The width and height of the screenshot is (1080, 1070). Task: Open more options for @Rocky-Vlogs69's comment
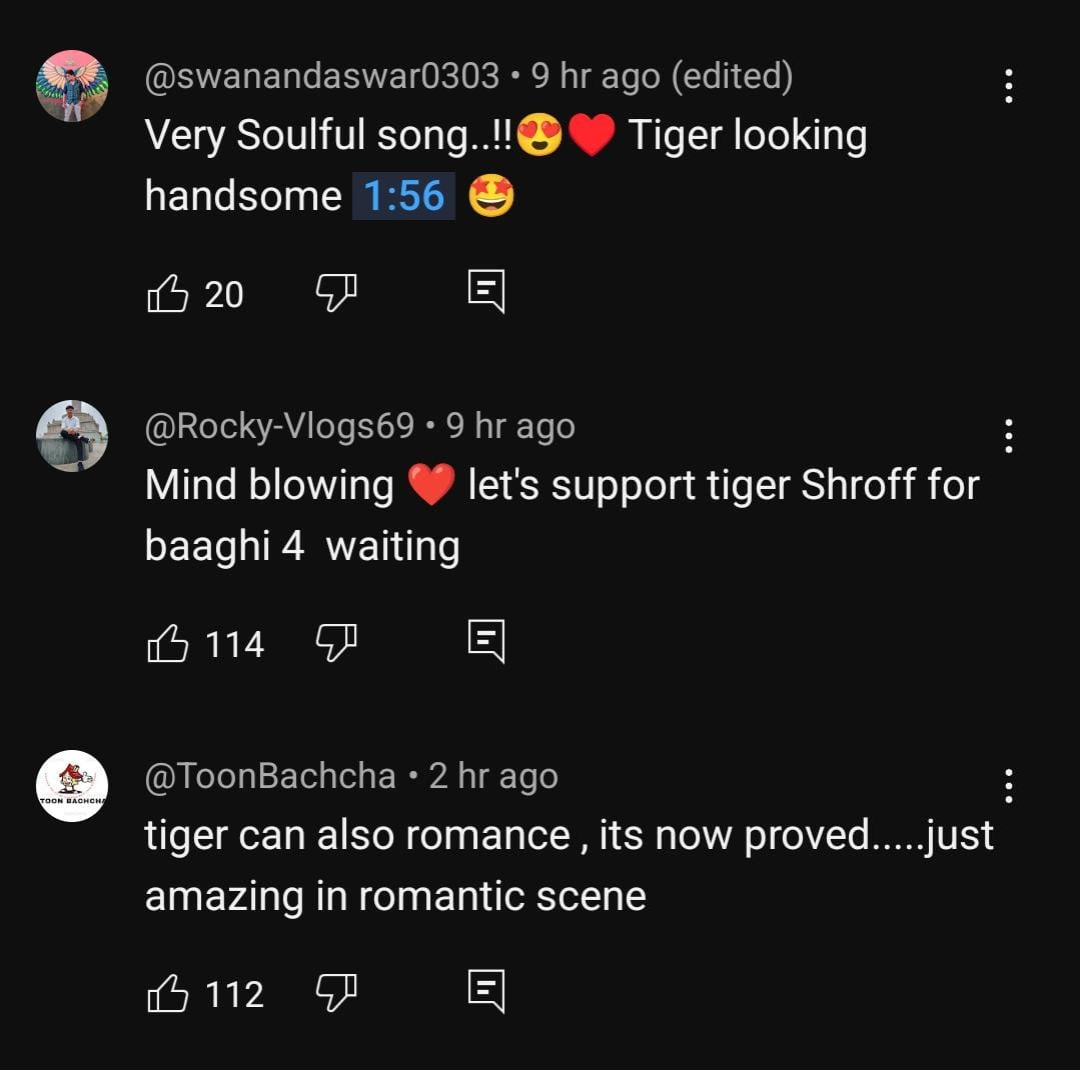click(x=1008, y=436)
